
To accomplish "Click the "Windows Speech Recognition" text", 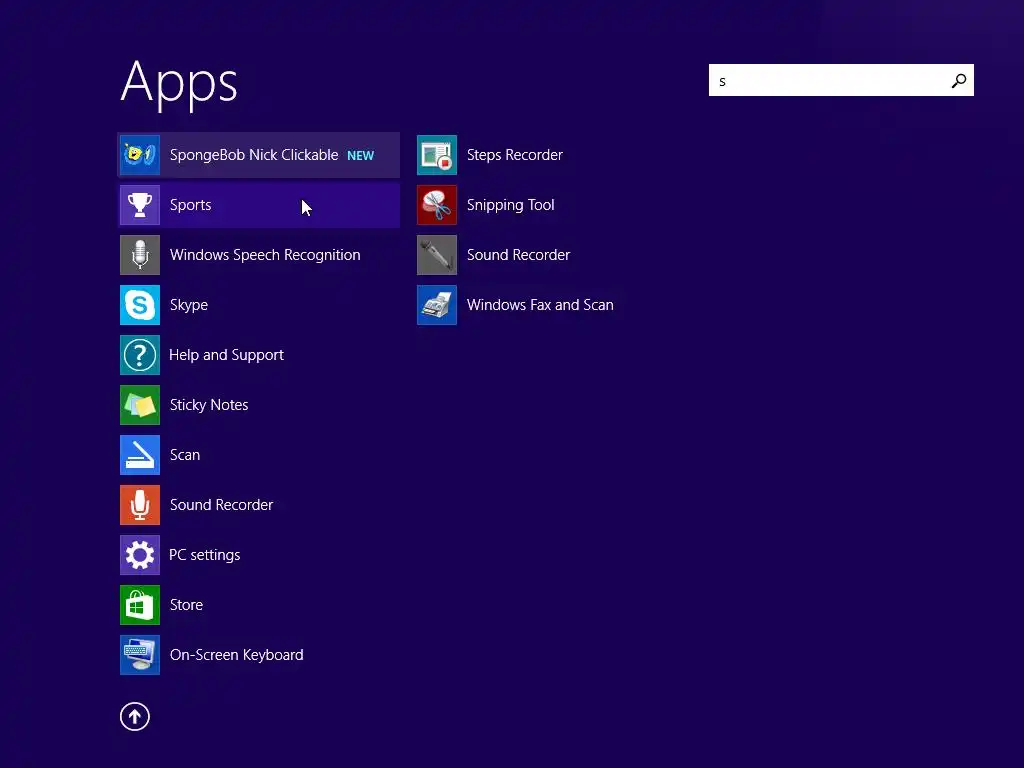I will tap(265, 255).
